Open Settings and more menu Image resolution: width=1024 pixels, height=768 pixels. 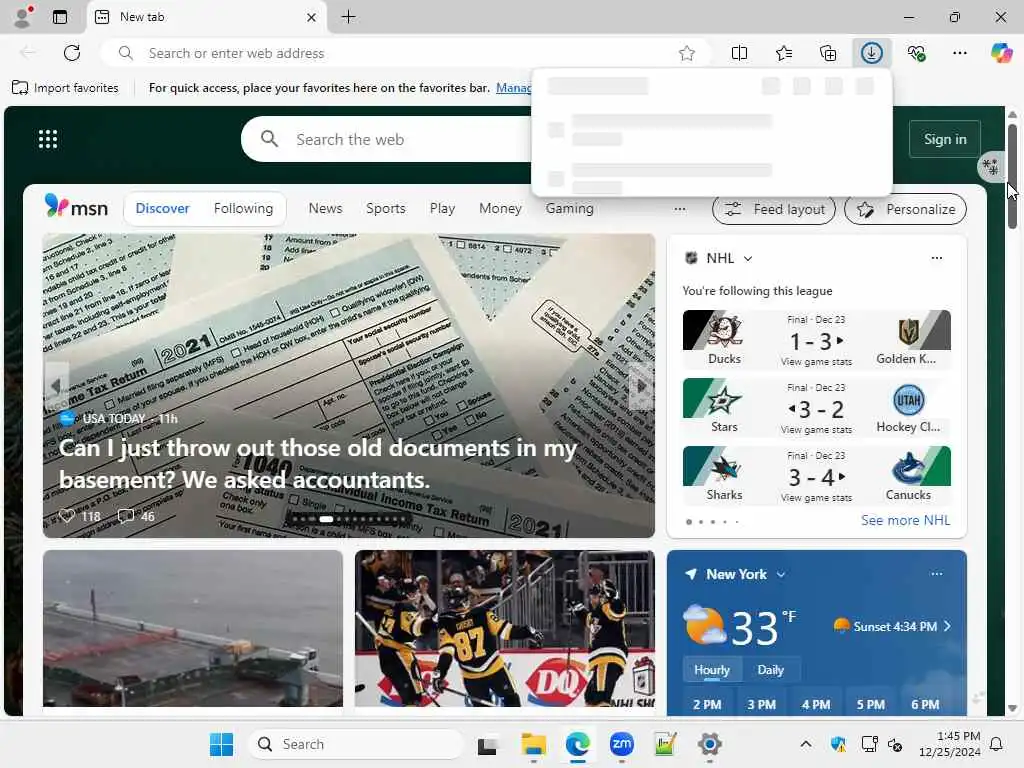coord(959,53)
